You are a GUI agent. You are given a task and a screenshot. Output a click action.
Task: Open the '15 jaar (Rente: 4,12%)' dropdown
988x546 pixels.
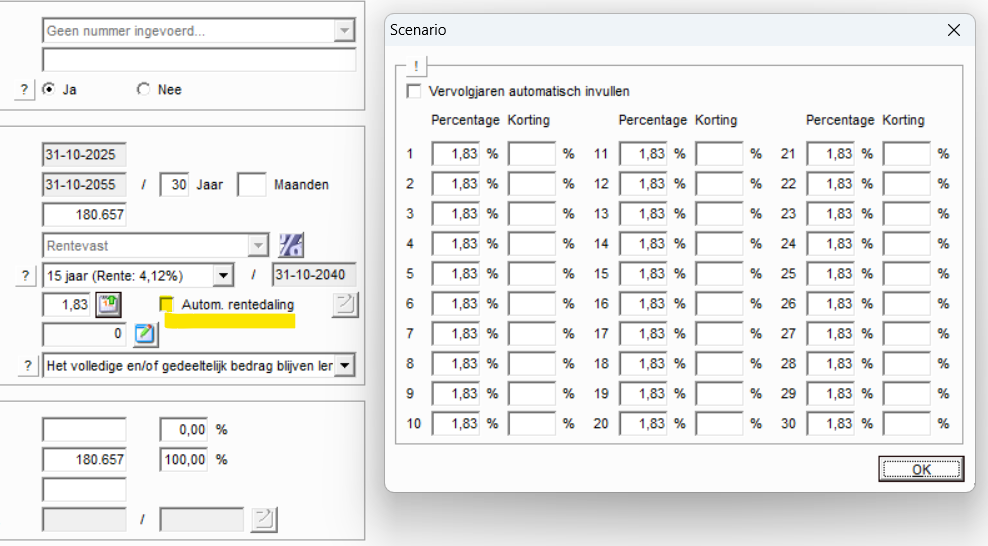pos(223,276)
